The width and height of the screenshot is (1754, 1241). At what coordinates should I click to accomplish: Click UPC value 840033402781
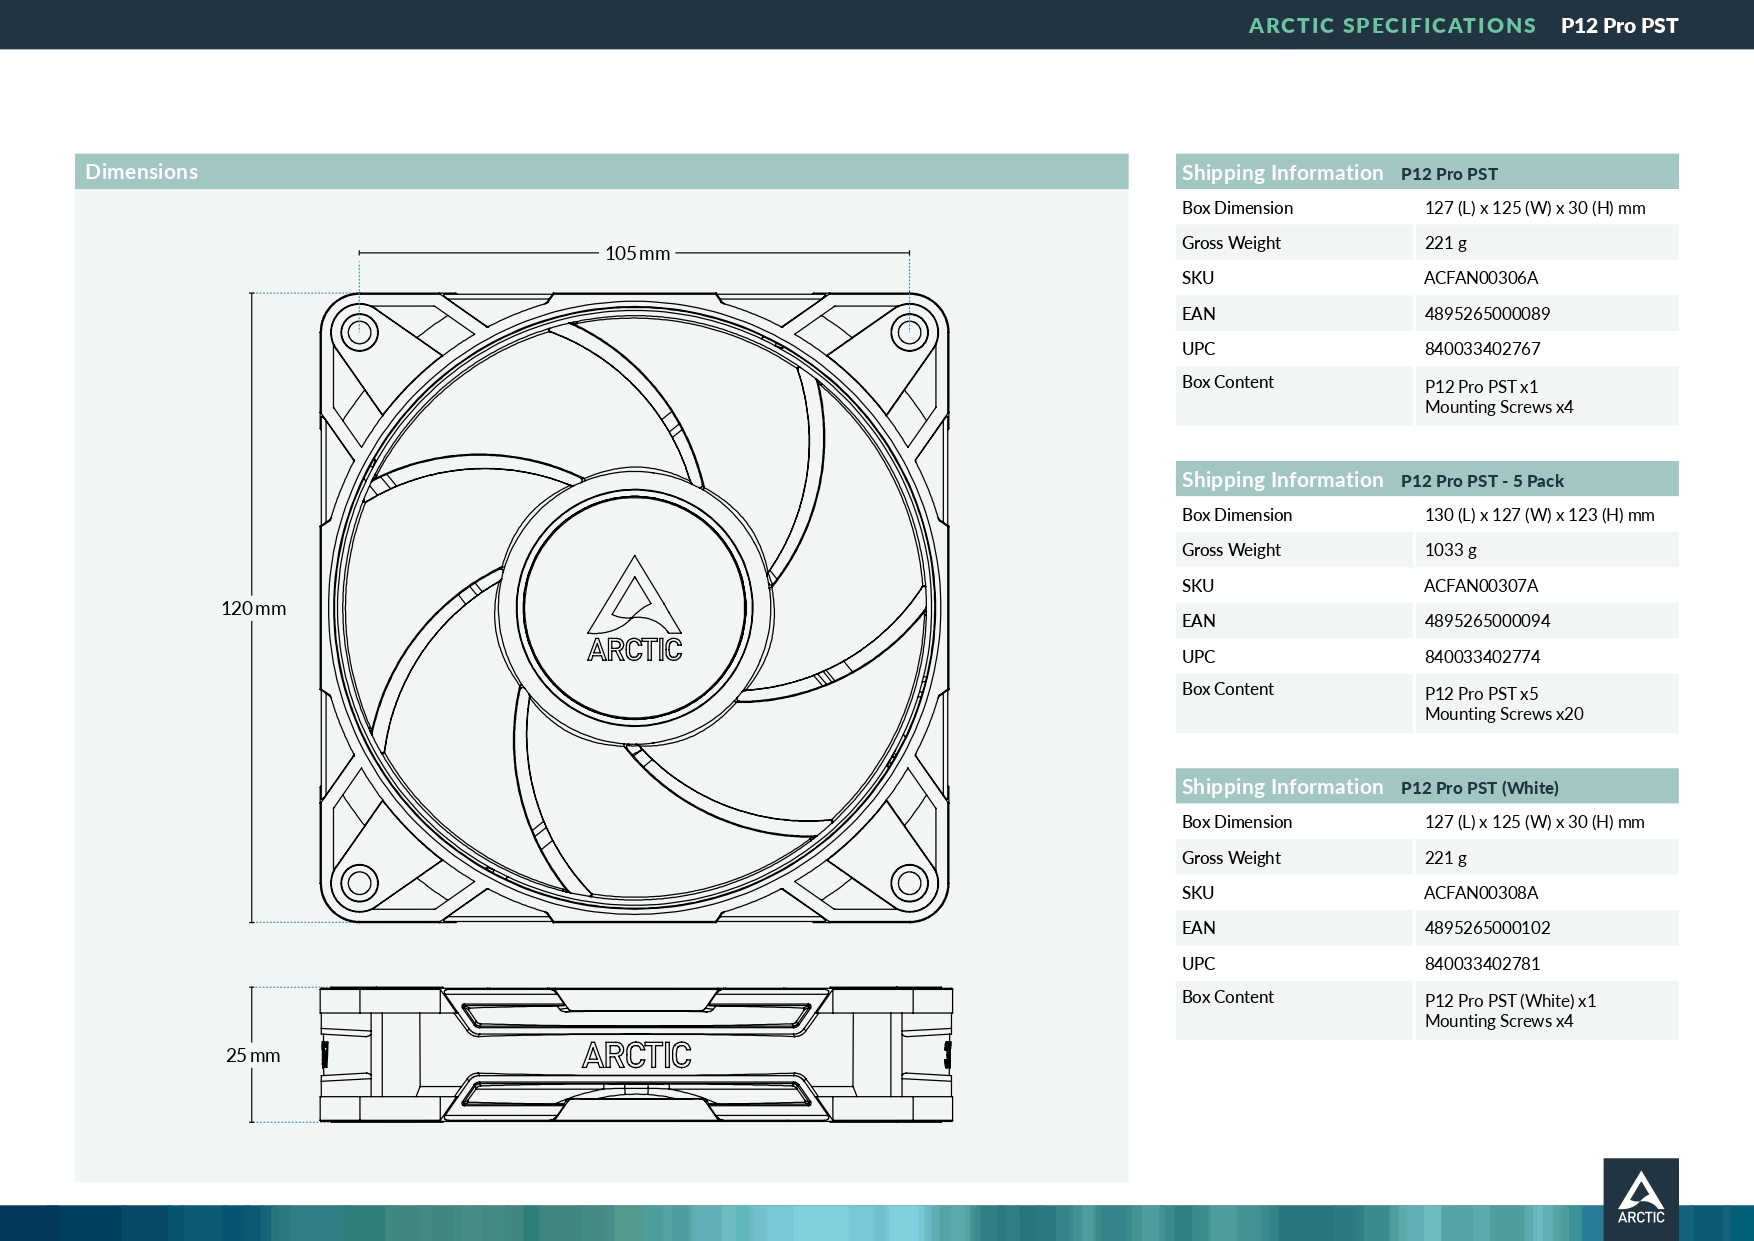tap(1482, 964)
